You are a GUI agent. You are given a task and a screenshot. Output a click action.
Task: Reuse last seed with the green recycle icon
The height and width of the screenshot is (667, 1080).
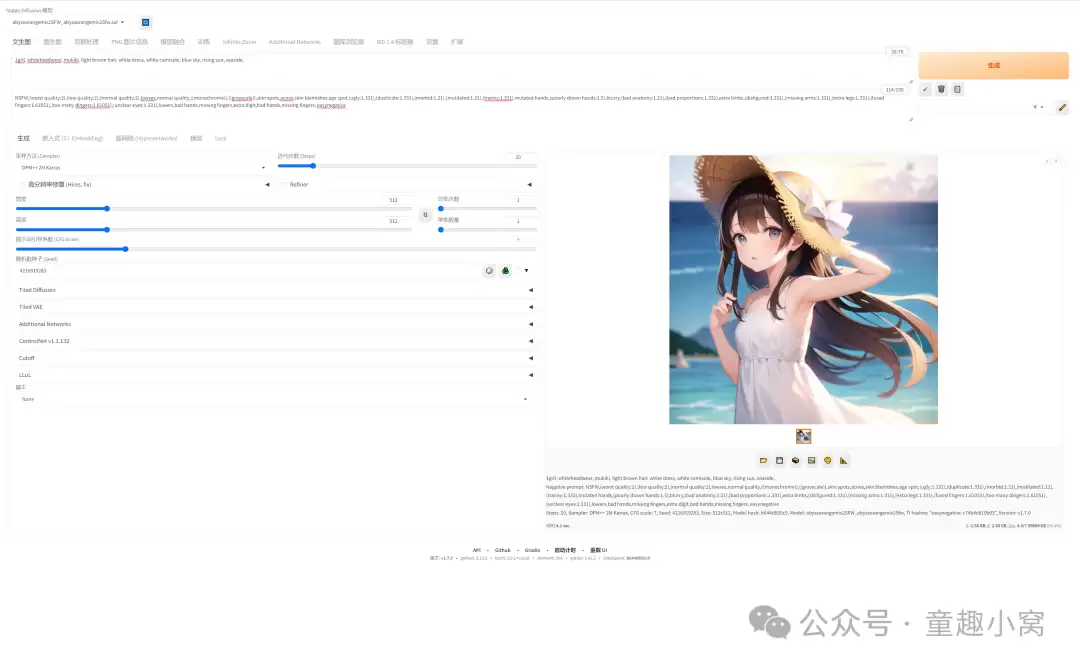(506, 271)
